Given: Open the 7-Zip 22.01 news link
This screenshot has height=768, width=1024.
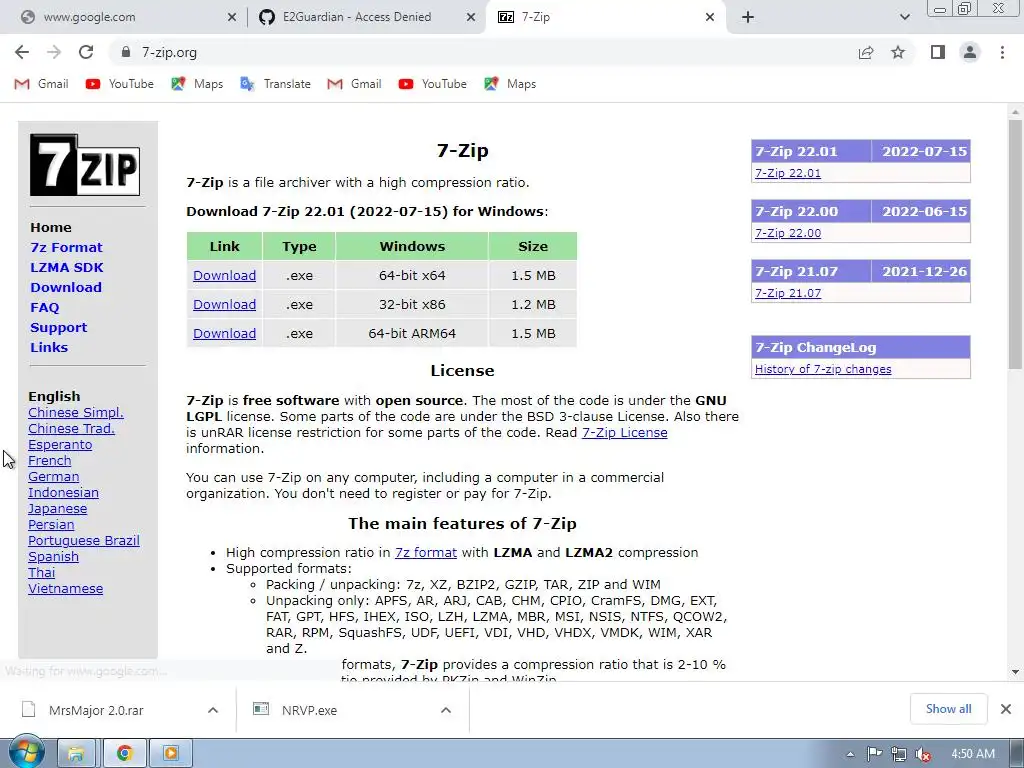Looking at the screenshot, I should click(x=788, y=173).
